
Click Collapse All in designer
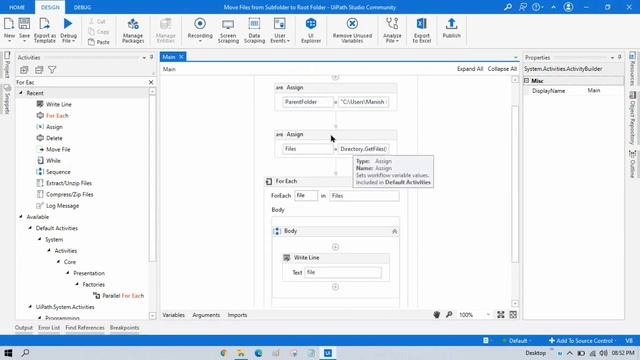pyautogui.click(x=502, y=69)
